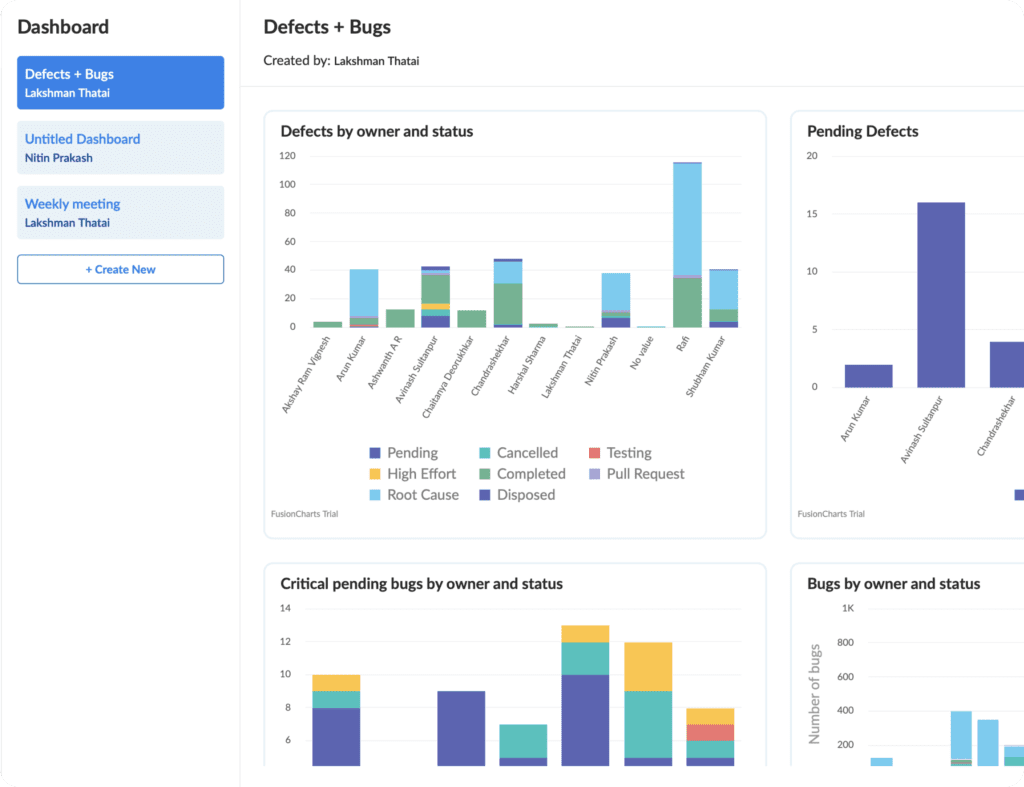
Task: Click the Nitin Prakash bar in Defects chart
Action: pyautogui.click(x=616, y=300)
